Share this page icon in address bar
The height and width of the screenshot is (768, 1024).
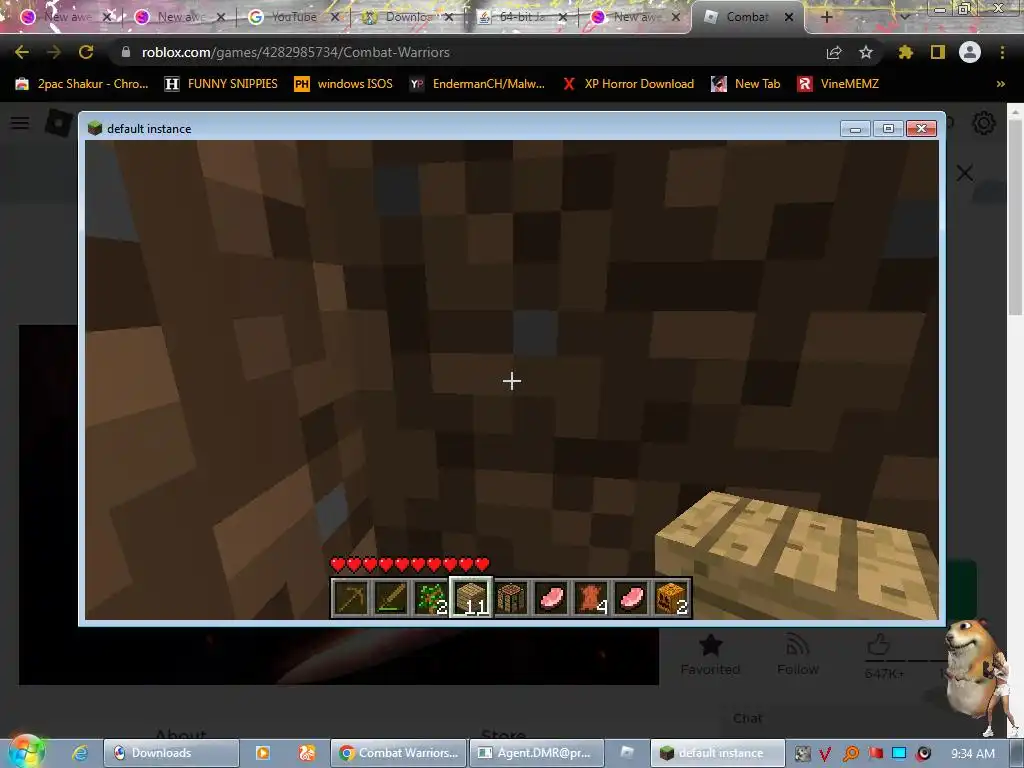[x=834, y=52]
